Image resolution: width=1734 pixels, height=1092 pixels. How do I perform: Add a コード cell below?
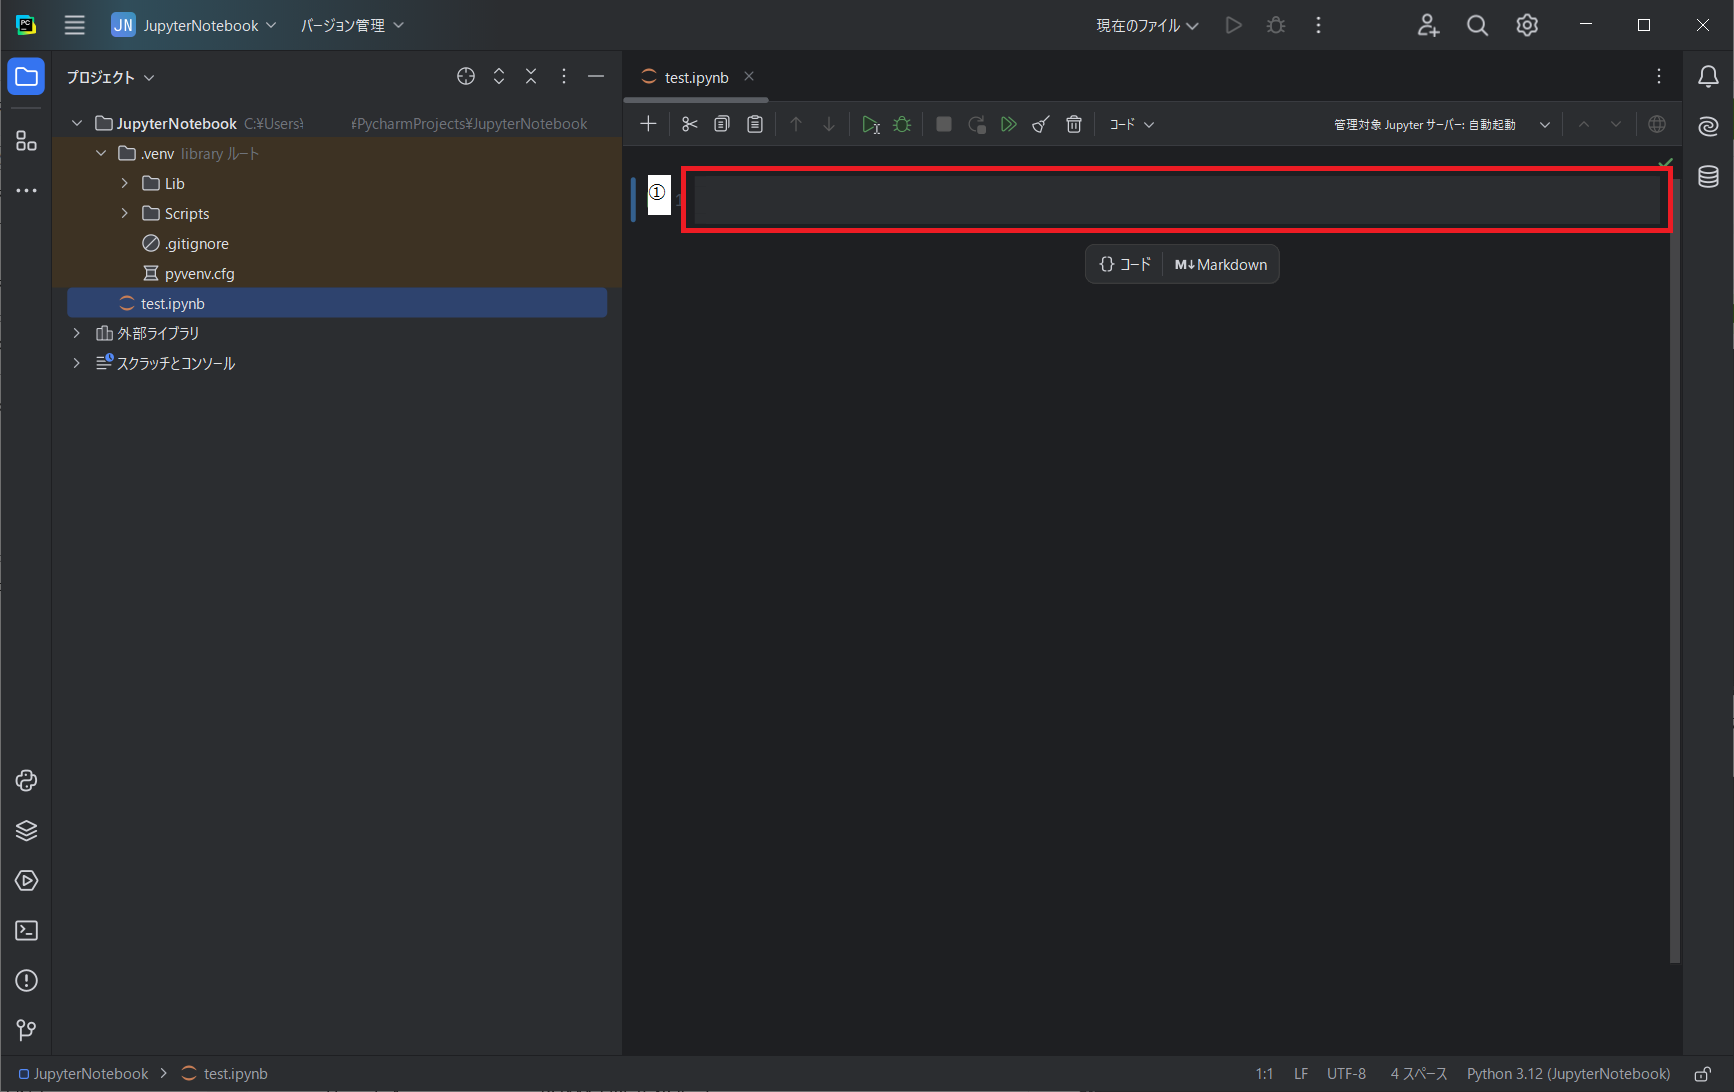pyautogui.click(x=1125, y=264)
